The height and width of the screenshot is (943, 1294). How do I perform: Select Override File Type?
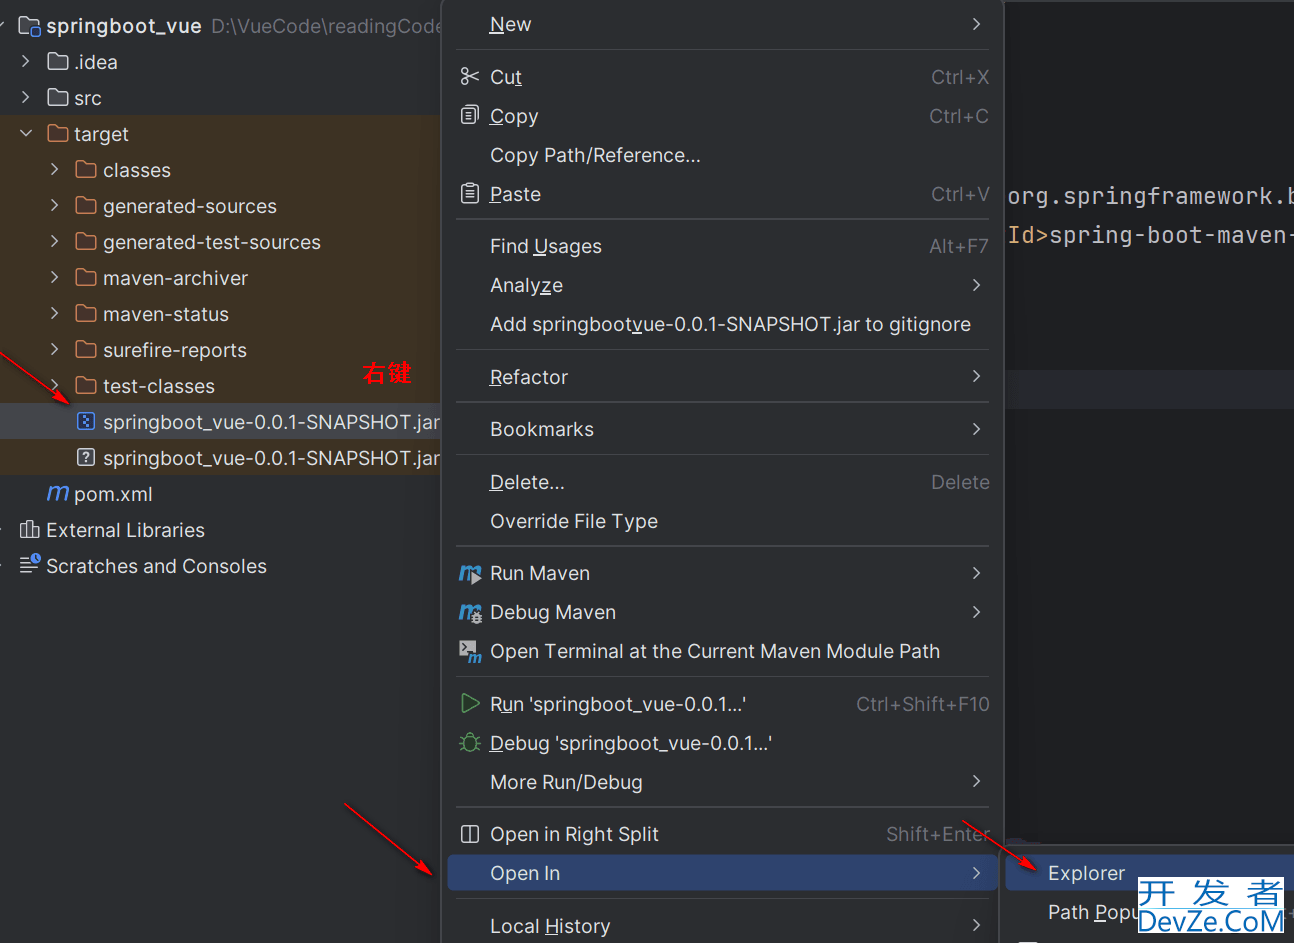(x=722, y=521)
